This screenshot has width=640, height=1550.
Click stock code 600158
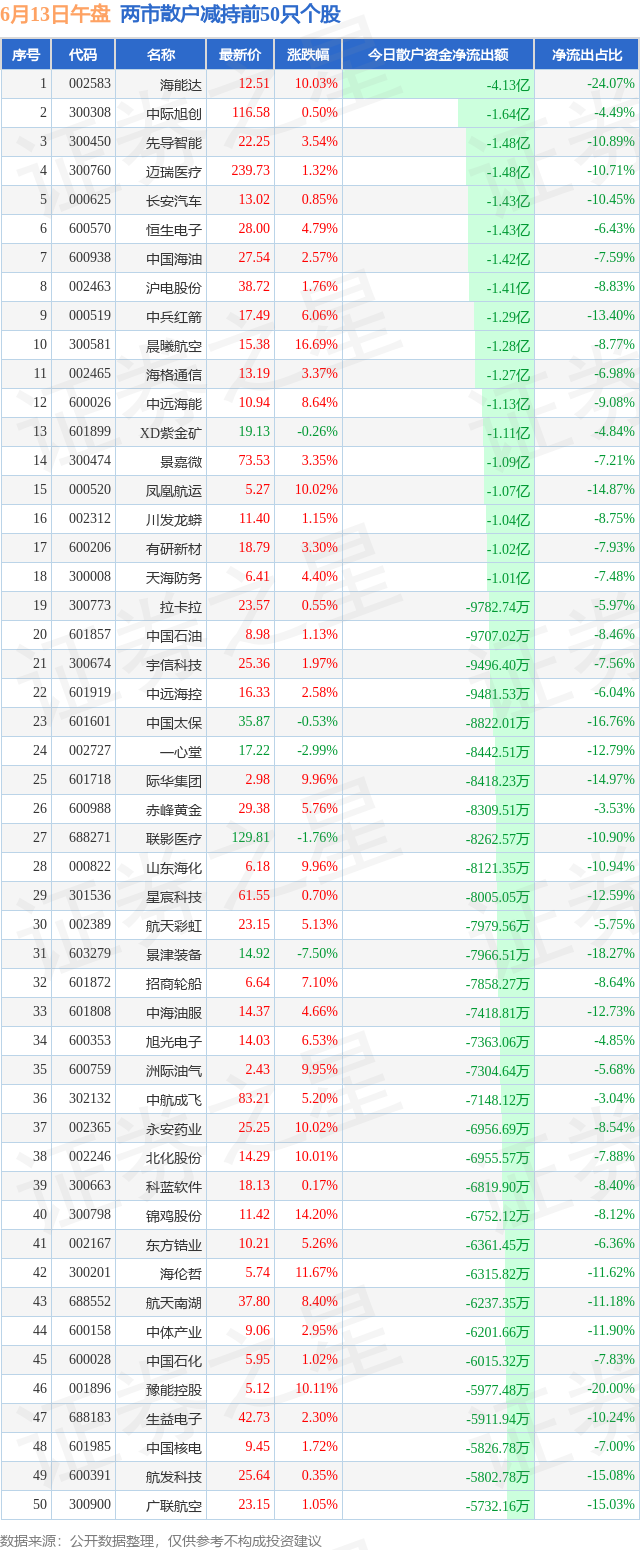click(90, 1331)
